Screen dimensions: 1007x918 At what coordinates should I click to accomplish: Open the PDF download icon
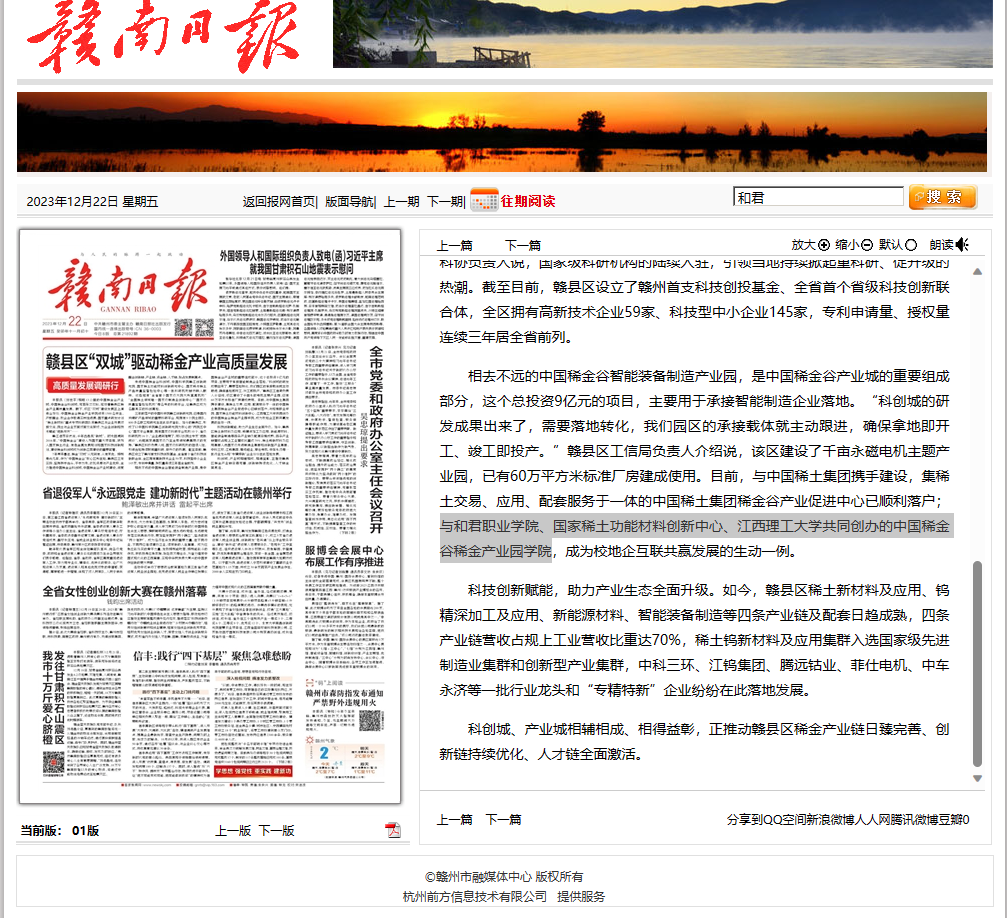(393, 830)
